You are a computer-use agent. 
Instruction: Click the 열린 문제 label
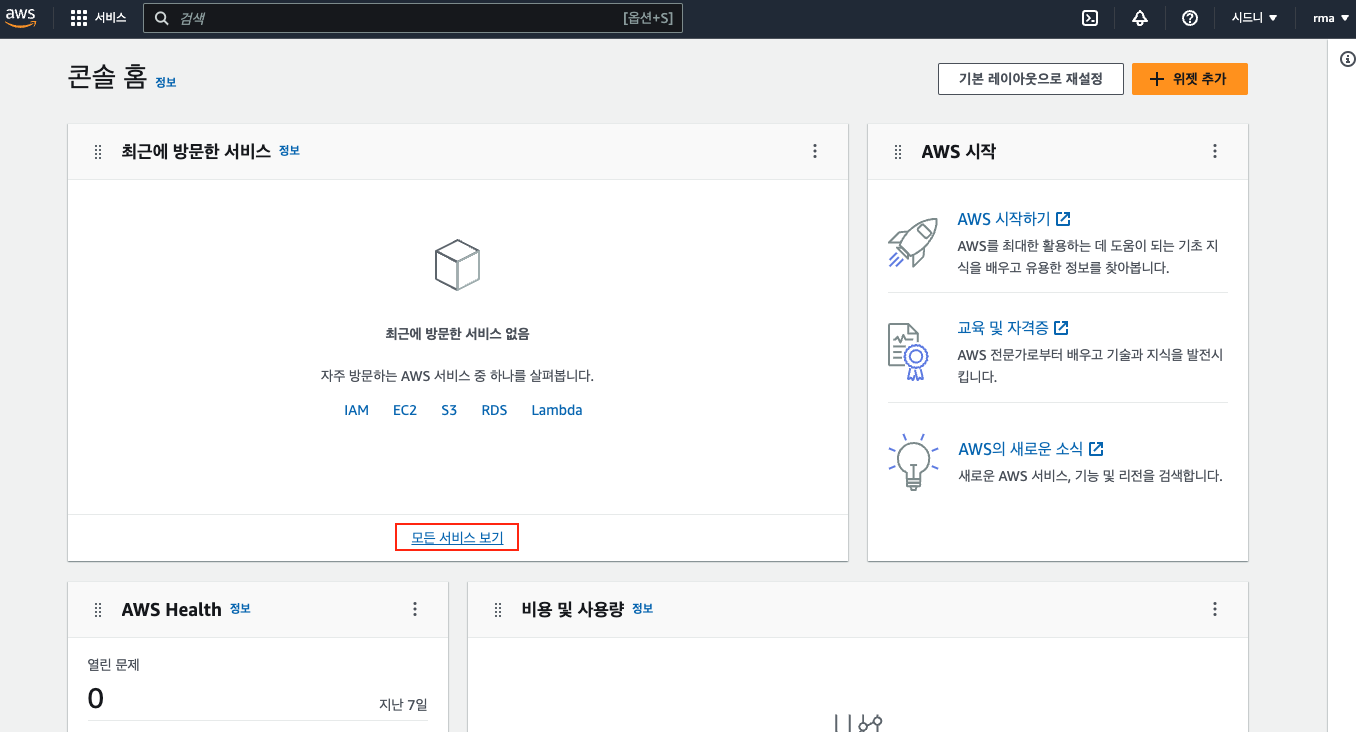pos(114,664)
